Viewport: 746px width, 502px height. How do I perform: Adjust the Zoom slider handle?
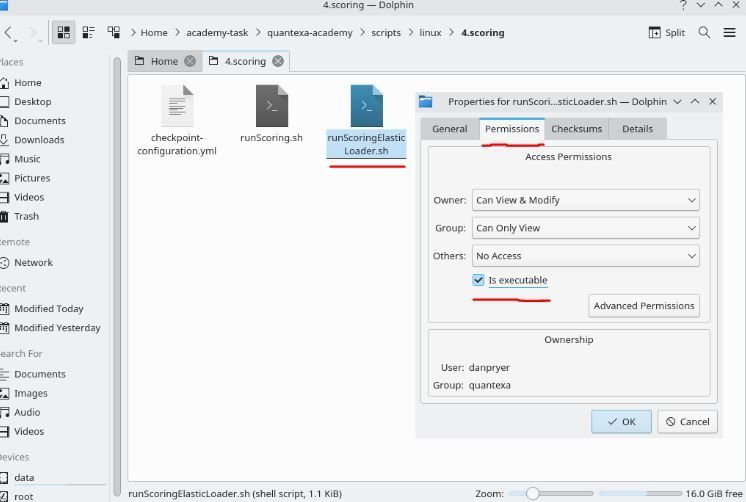[x=532, y=493]
